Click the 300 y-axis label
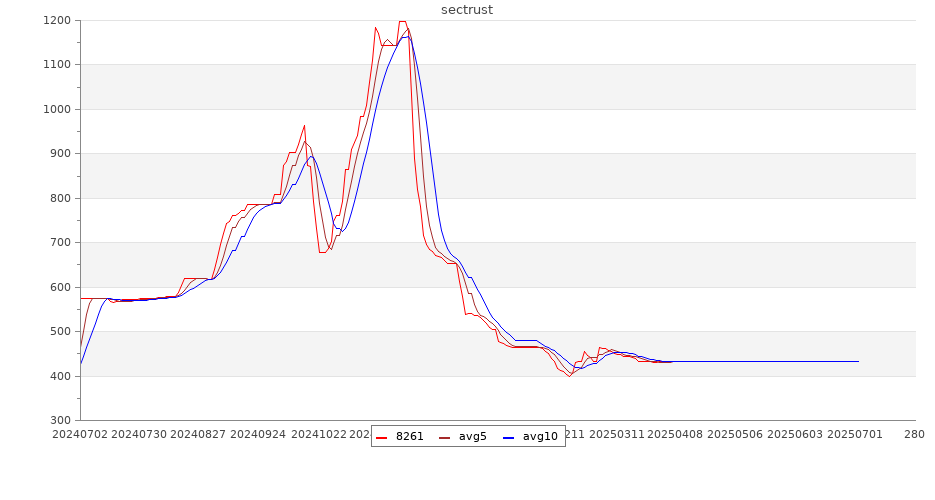The height and width of the screenshot is (500, 935). pyautogui.click(x=59, y=420)
